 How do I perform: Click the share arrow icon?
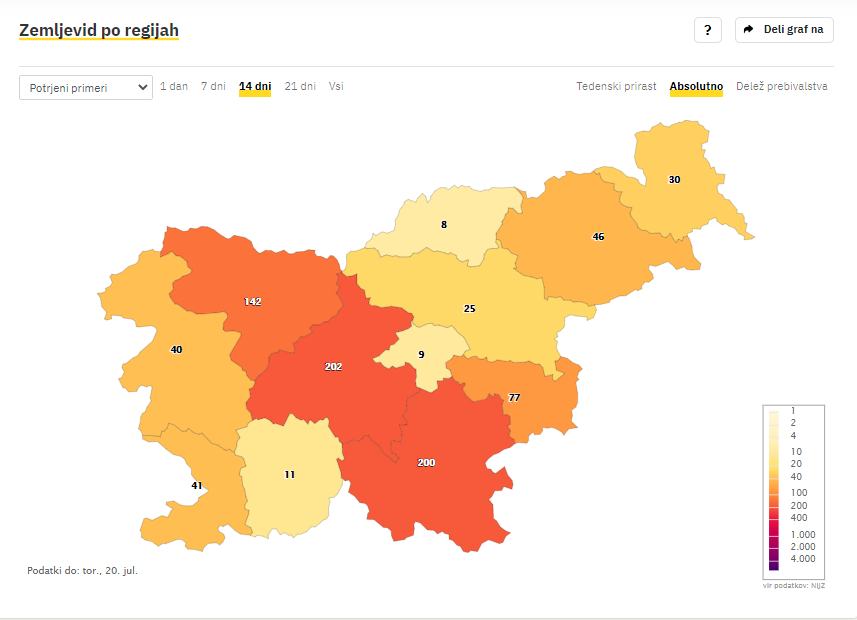point(749,30)
